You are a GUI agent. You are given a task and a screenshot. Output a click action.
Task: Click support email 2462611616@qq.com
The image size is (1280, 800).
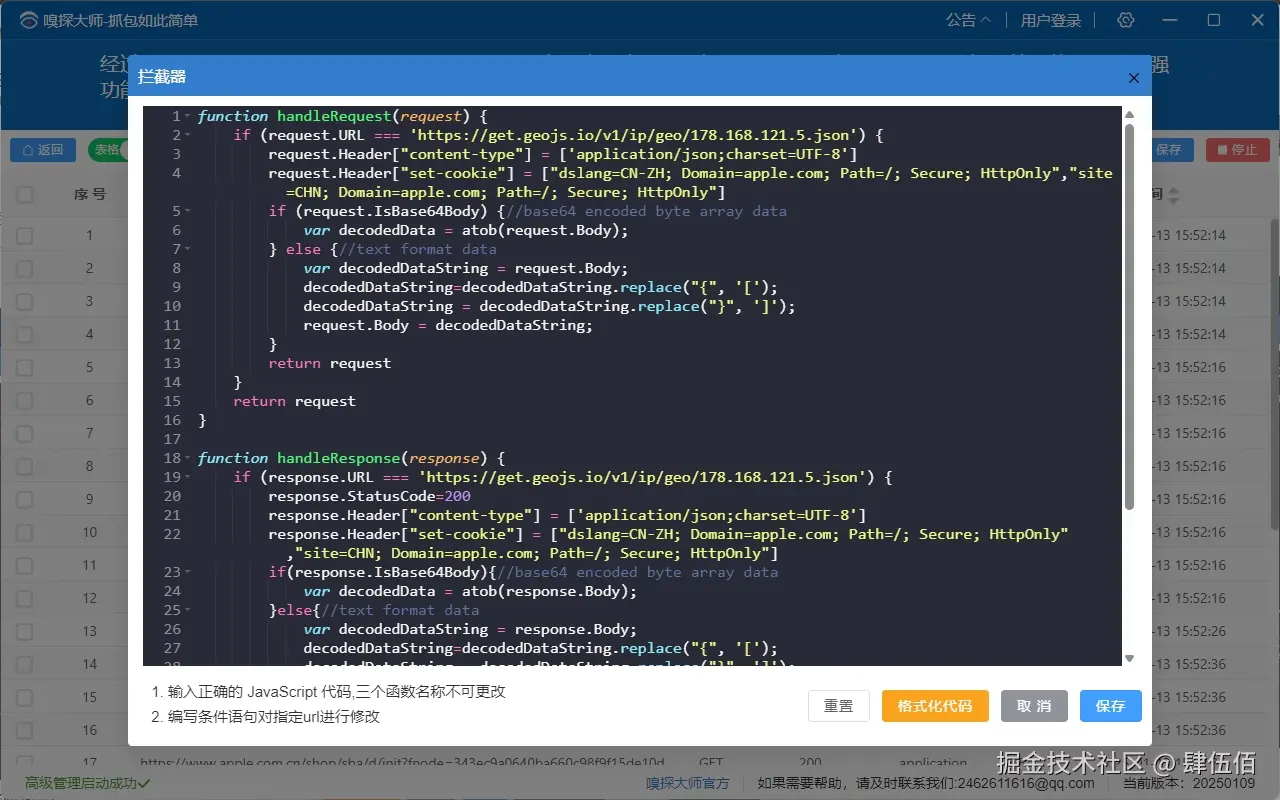[1028, 783]
